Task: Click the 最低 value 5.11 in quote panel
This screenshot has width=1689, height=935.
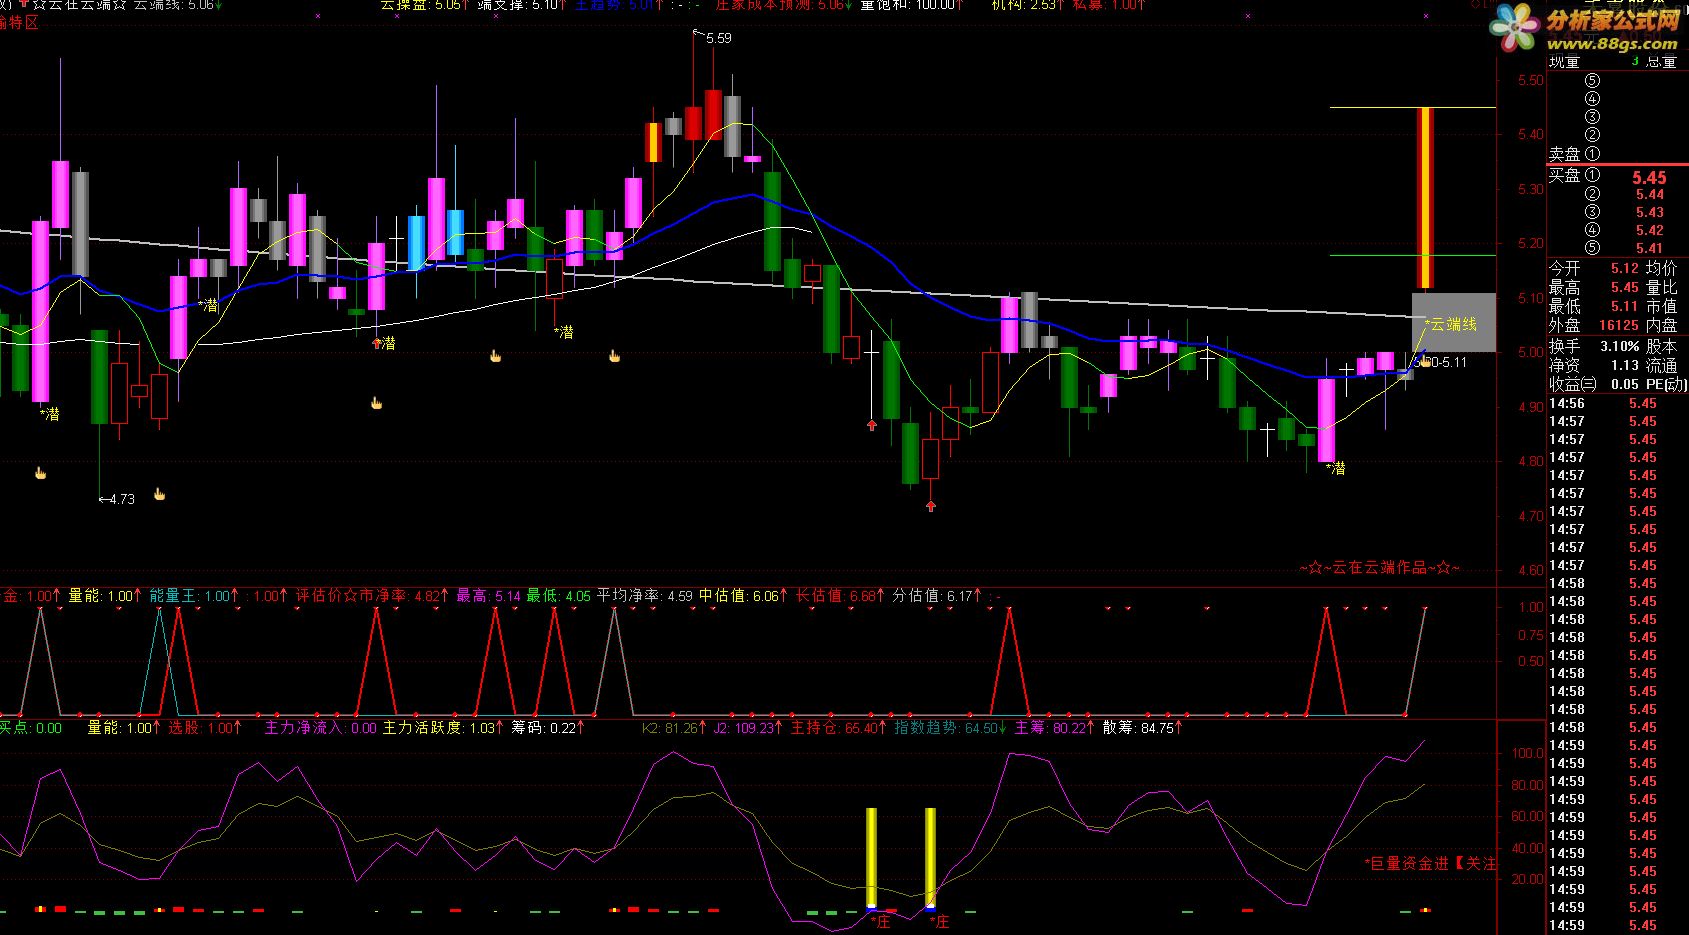Action: pyautogui.click(x=1624, y=306)
